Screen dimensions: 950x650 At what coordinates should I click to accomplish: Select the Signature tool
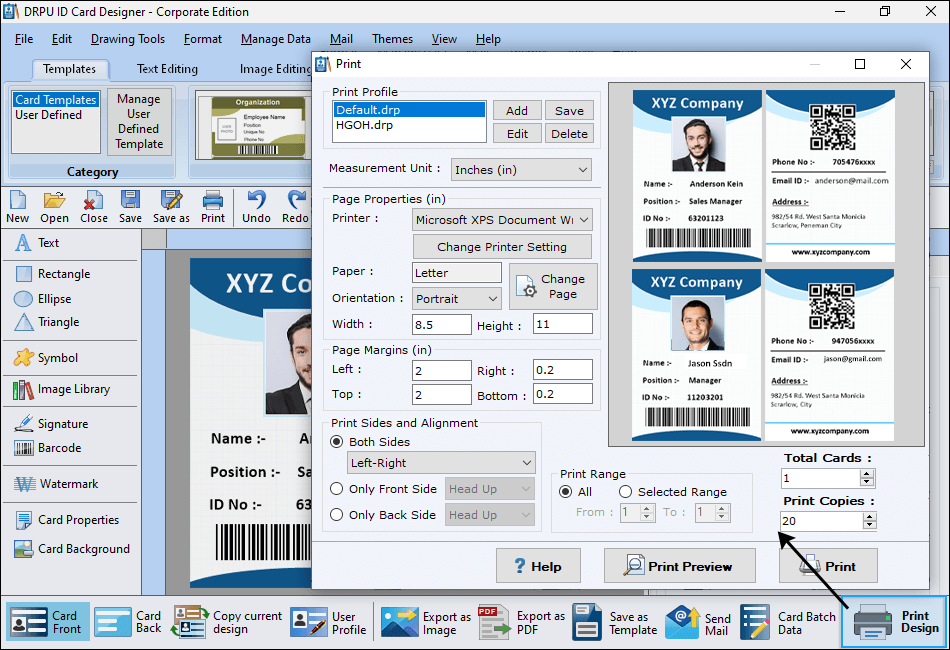(51, 423)
